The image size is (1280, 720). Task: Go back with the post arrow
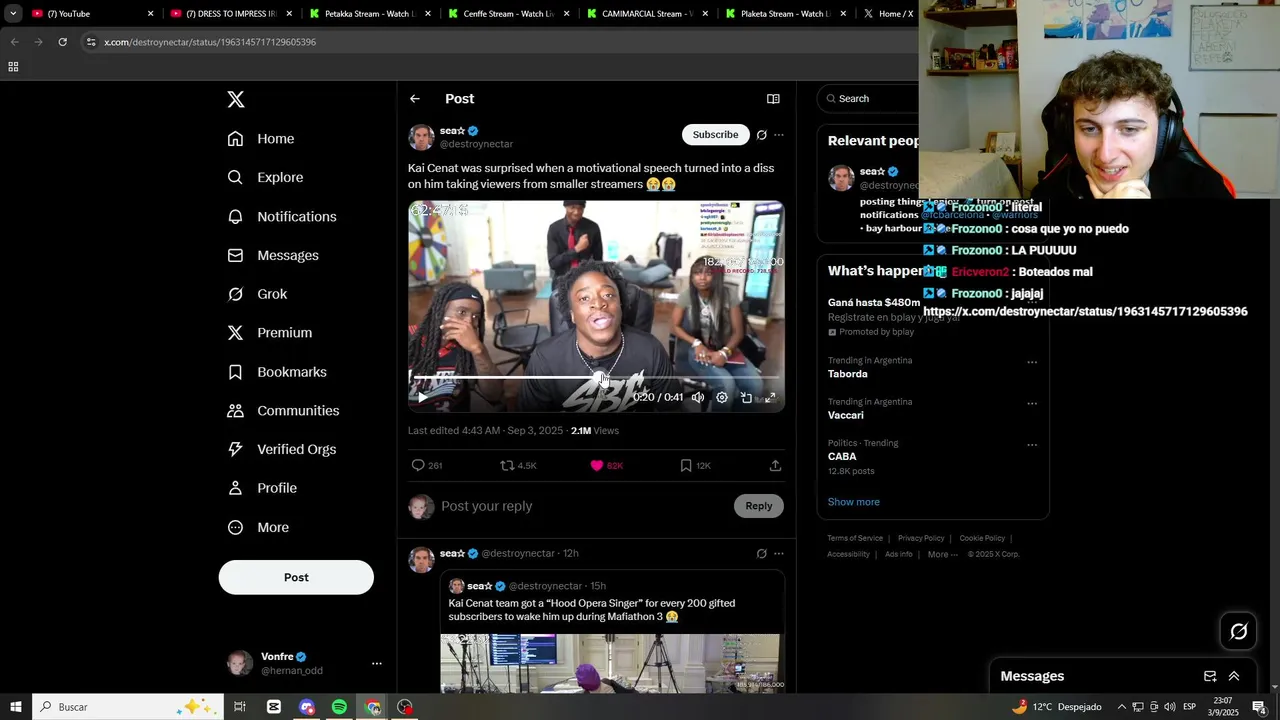(415, 99)
